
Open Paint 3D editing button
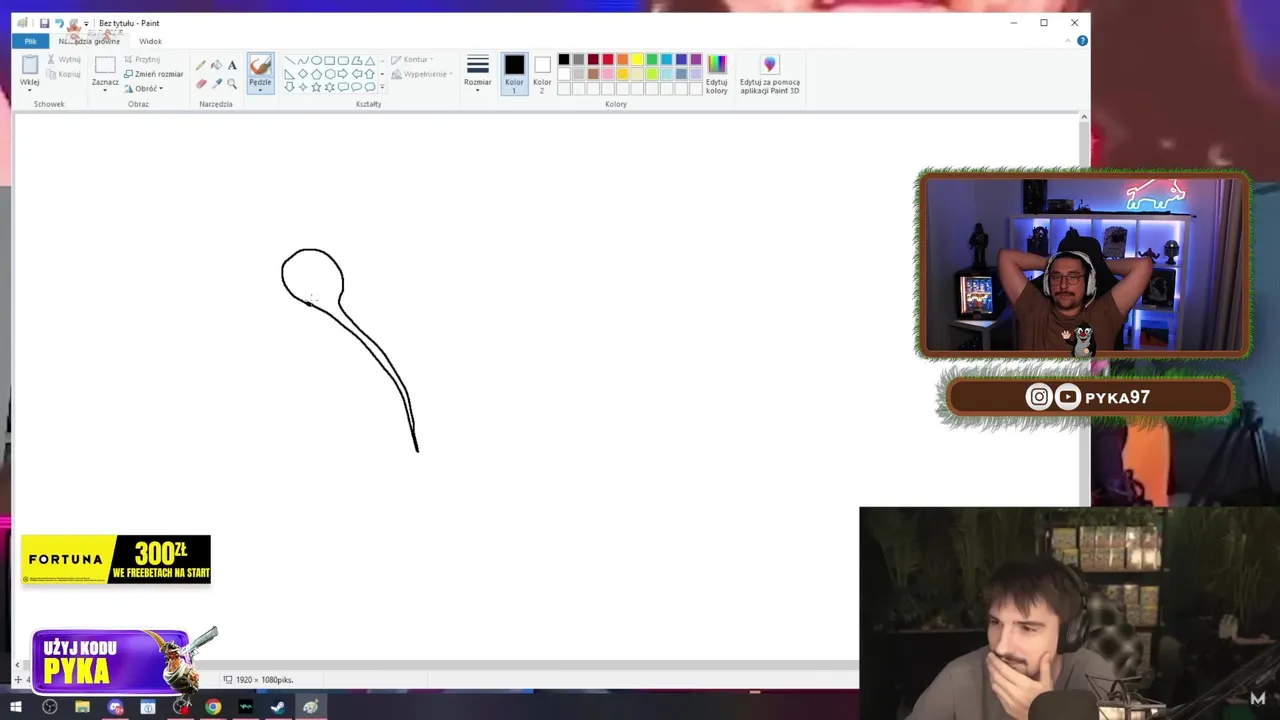point(770,75)
